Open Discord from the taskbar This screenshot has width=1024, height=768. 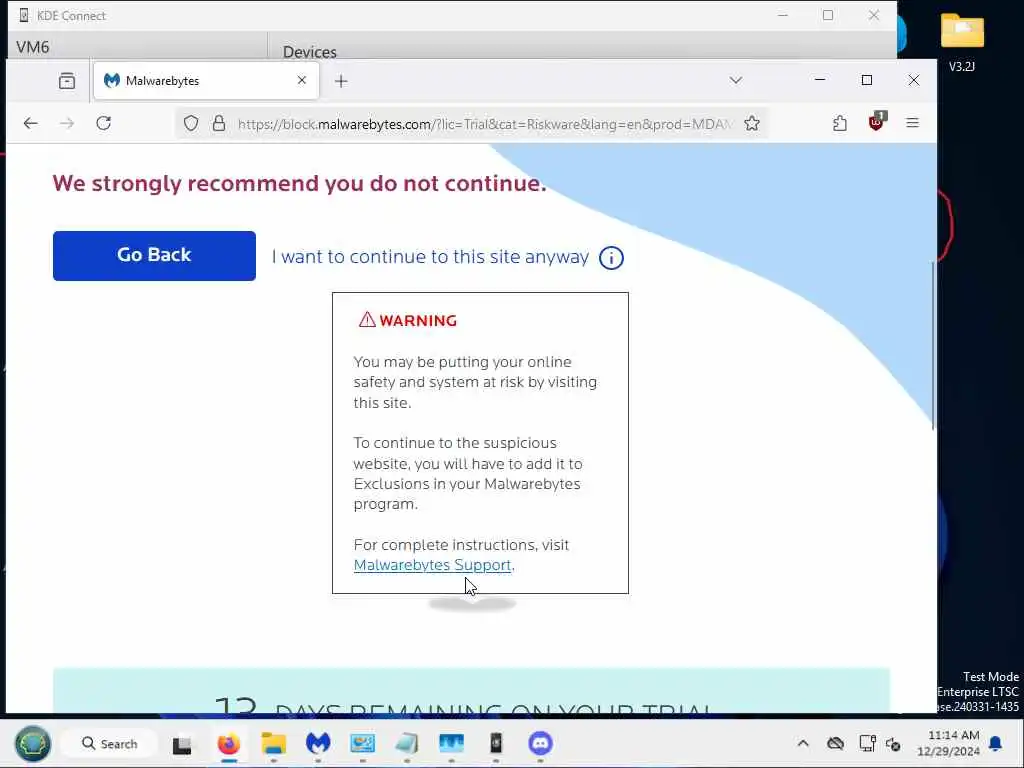(x=540, y=743)
